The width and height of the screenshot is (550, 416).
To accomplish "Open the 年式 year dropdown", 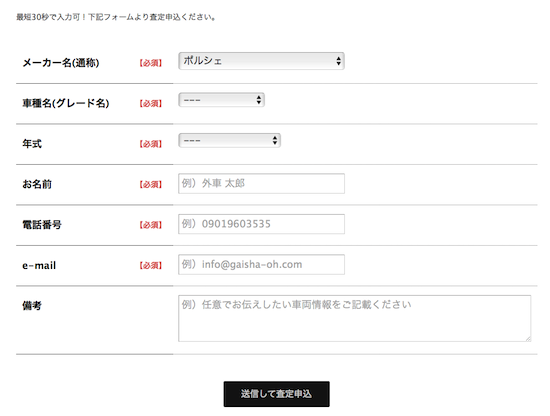I will pyautogui.click(x=229, y=141).
